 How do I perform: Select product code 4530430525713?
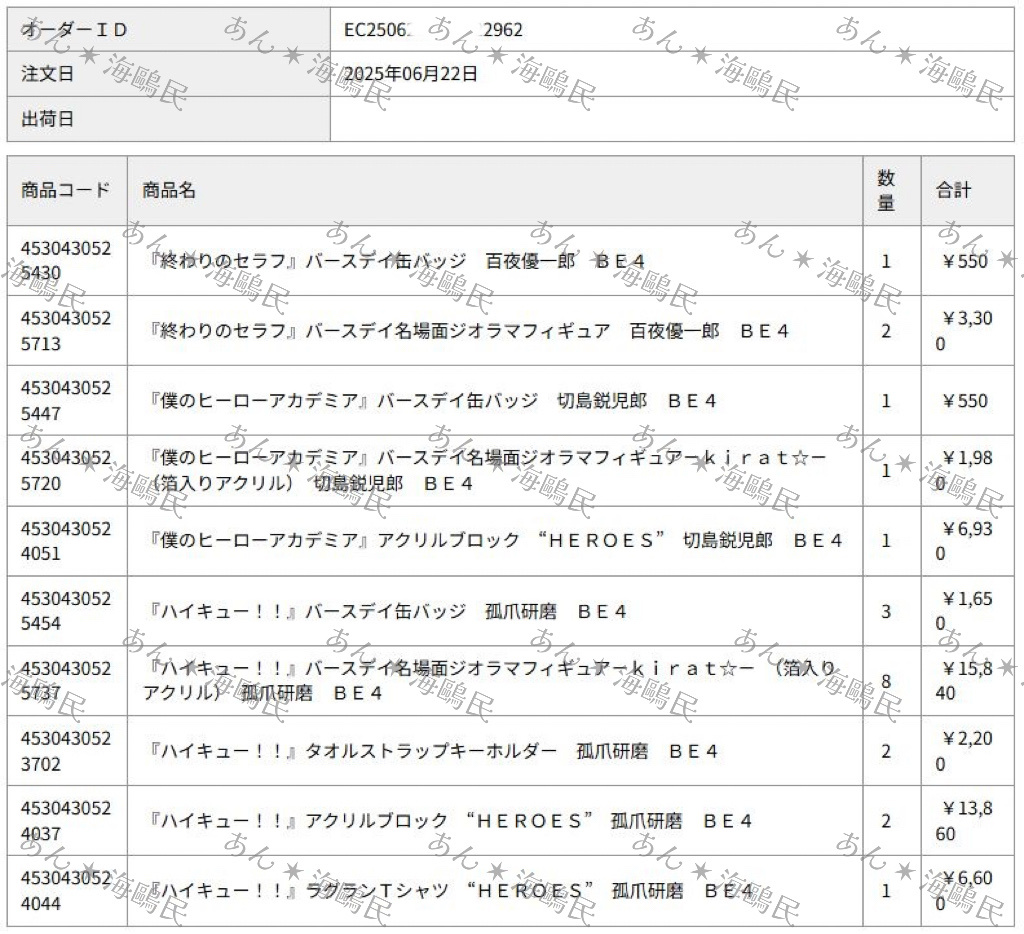(66, 330)
